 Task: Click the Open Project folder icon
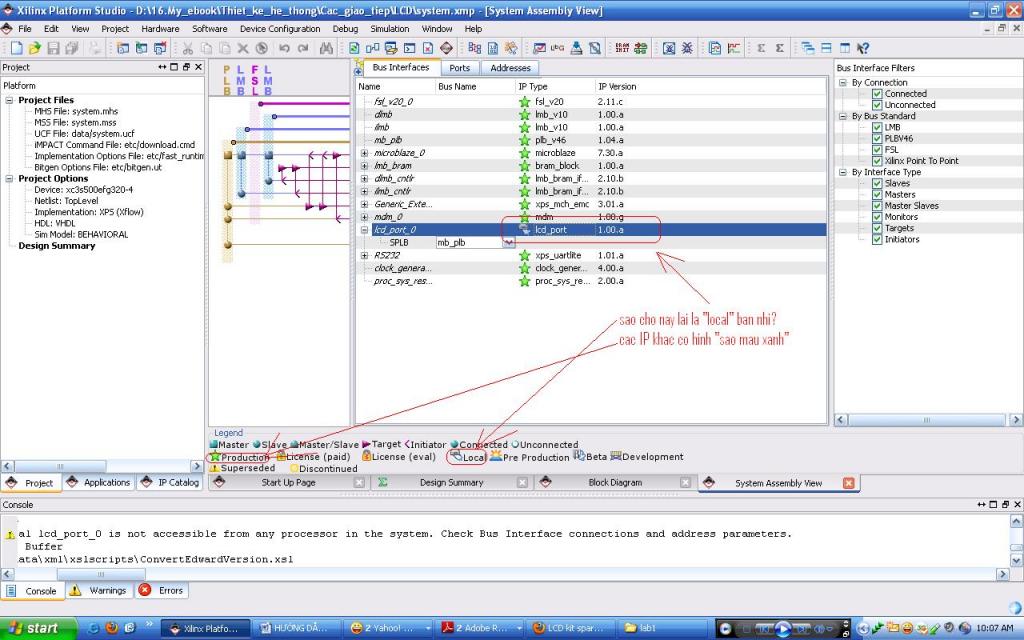35,48
